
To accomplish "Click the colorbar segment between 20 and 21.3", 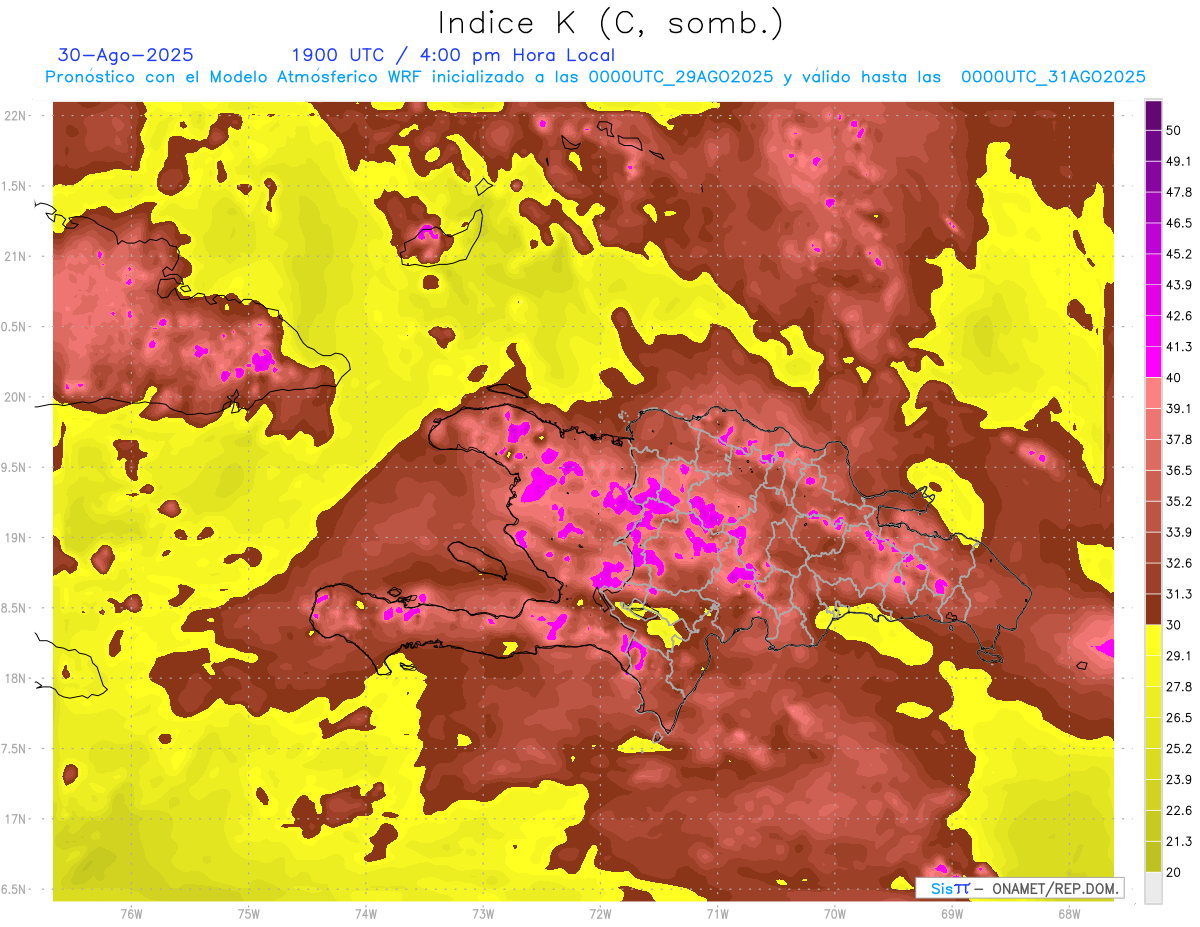I will 1153,857.
